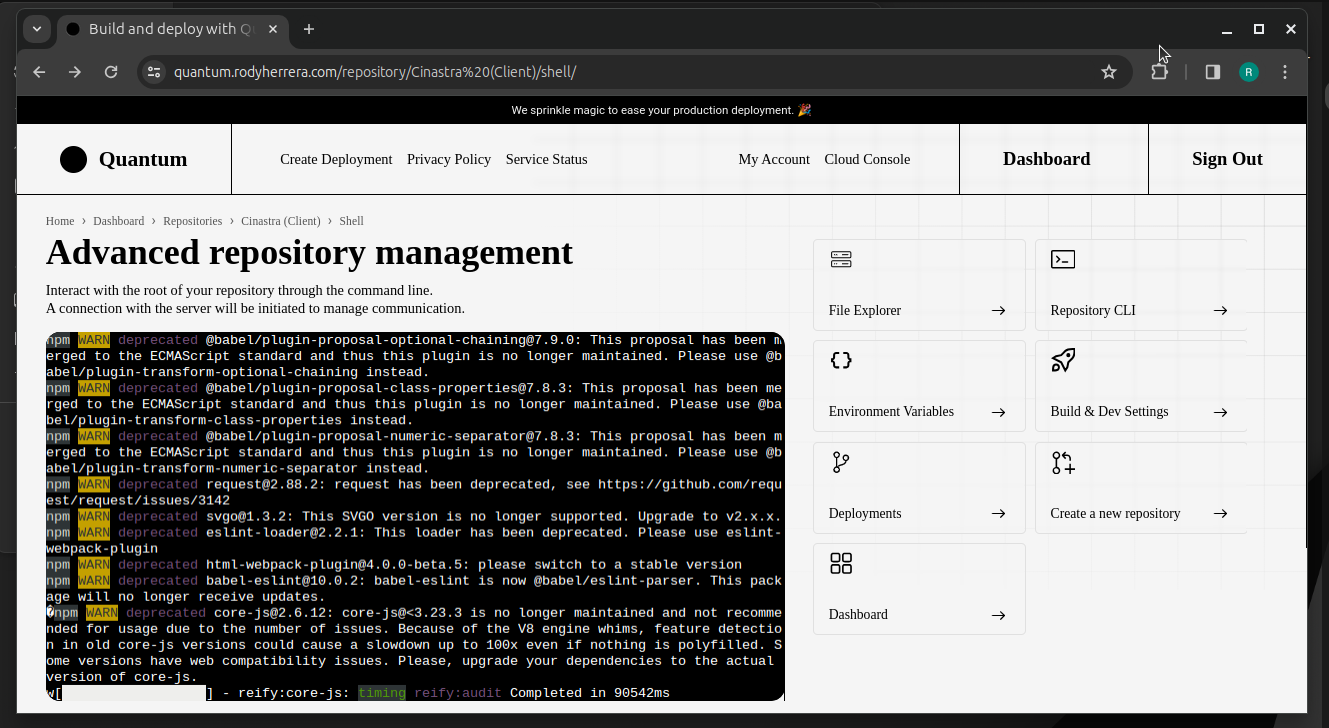
Task: Toggle the browser side panel icon
Action: coord(1213,72)
